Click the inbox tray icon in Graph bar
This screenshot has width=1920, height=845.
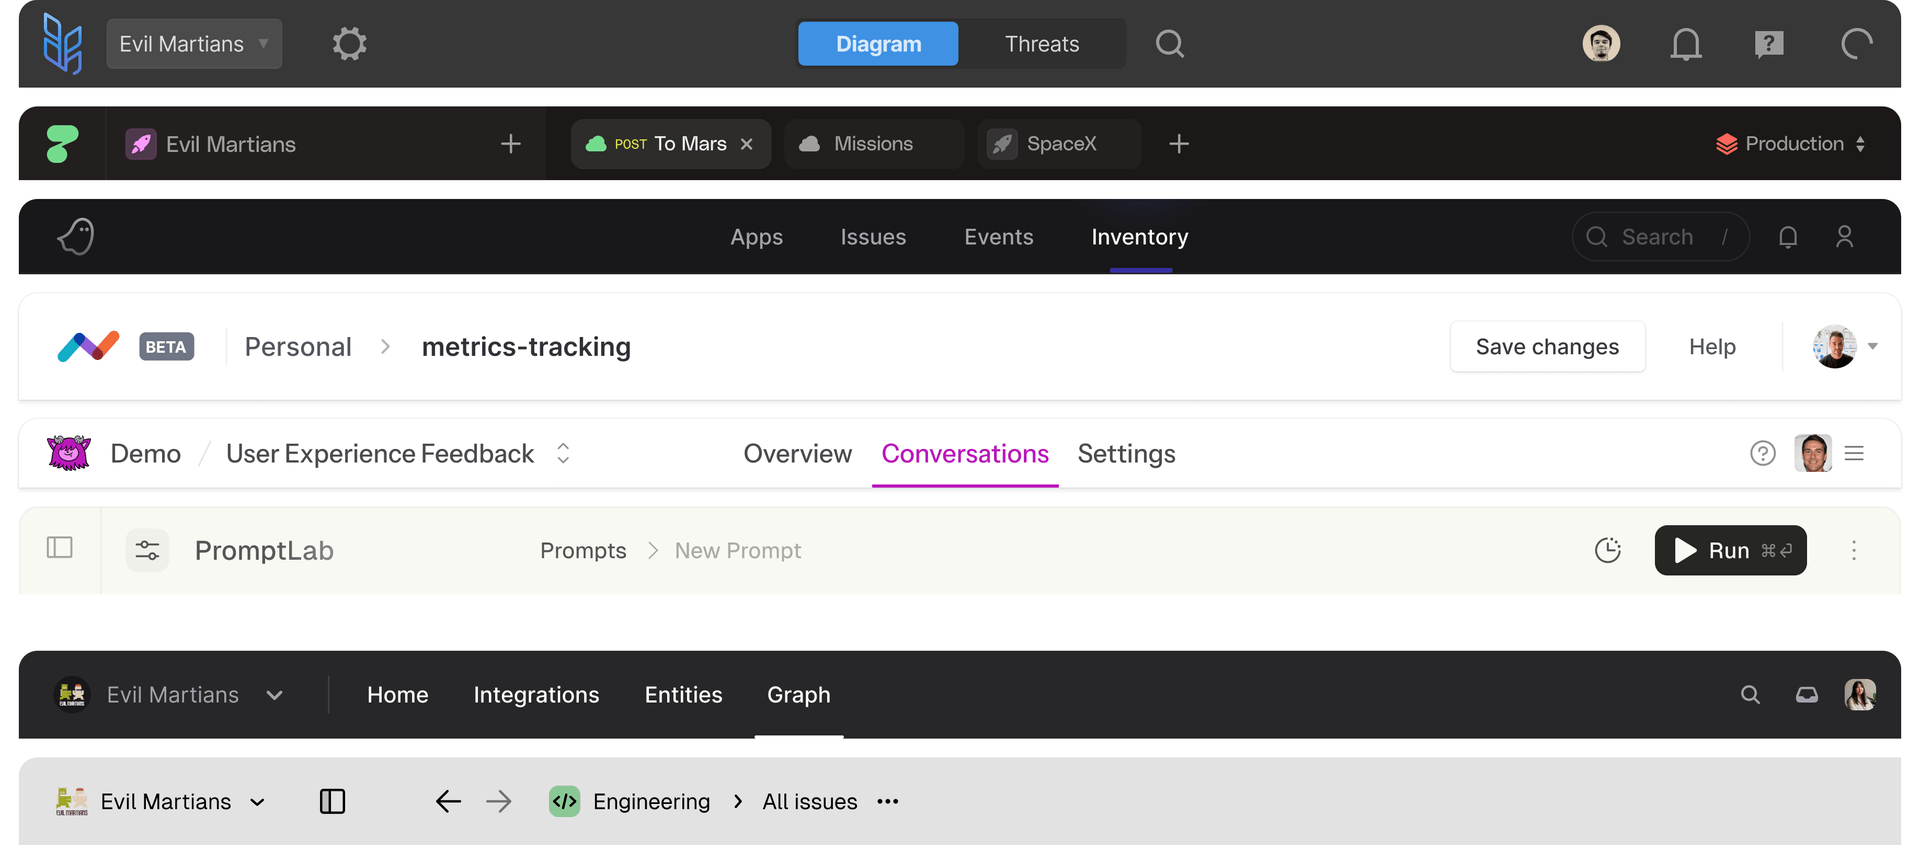[1806, 695]
